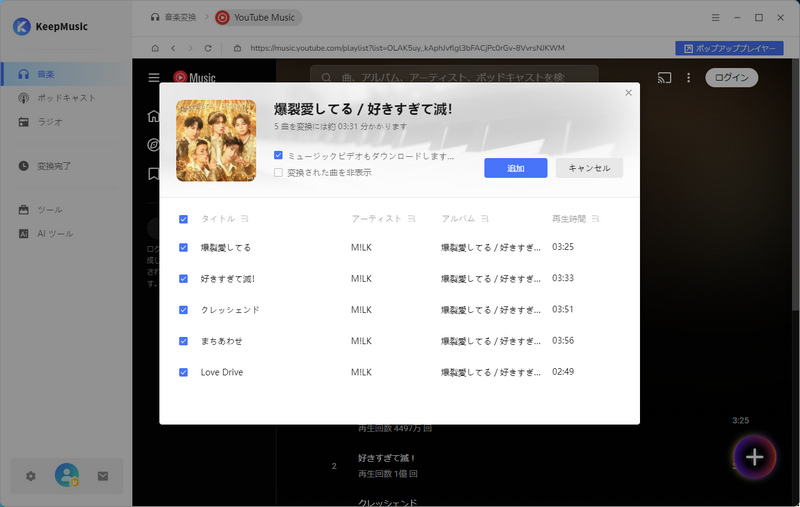This screenshot has width=800, height=507.
Task: Toggle ミュージックビデオもダウンロード checkbox
Action: point(278,155)
